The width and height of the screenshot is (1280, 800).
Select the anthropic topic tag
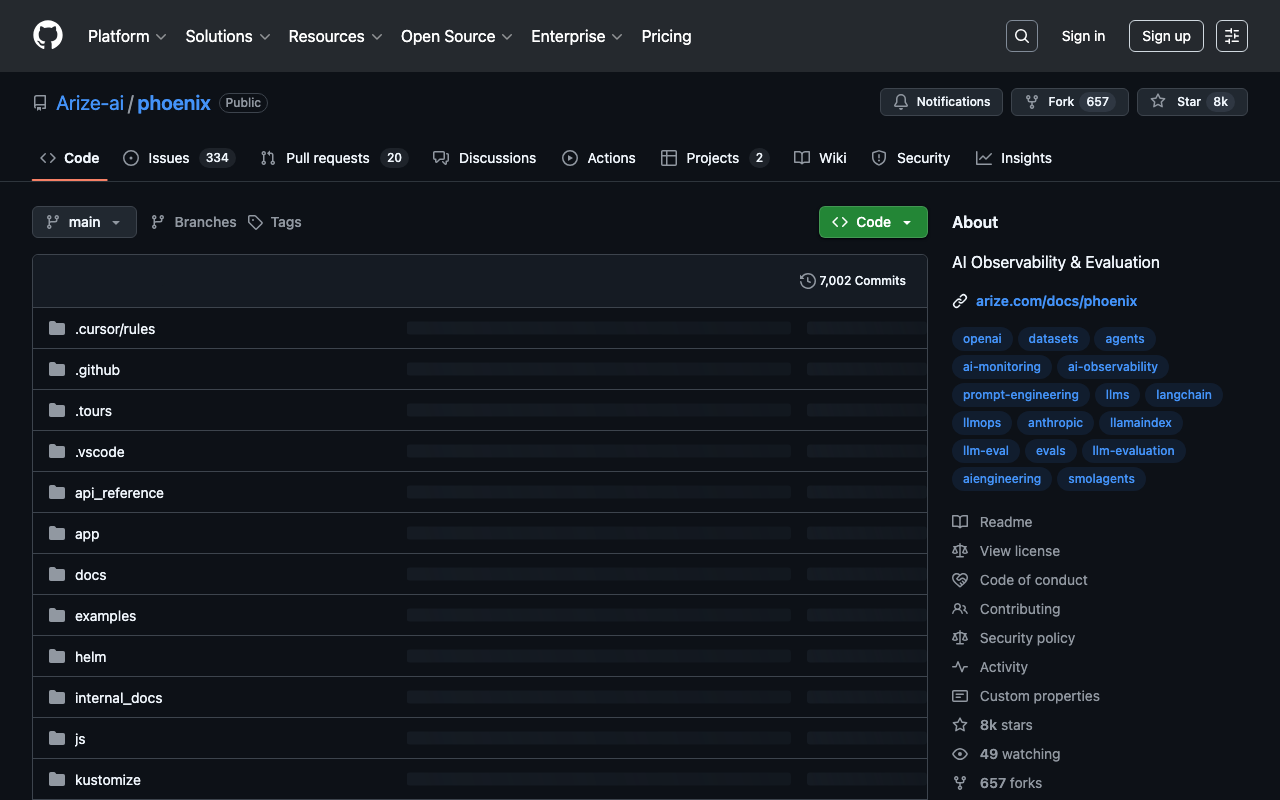1055,423
